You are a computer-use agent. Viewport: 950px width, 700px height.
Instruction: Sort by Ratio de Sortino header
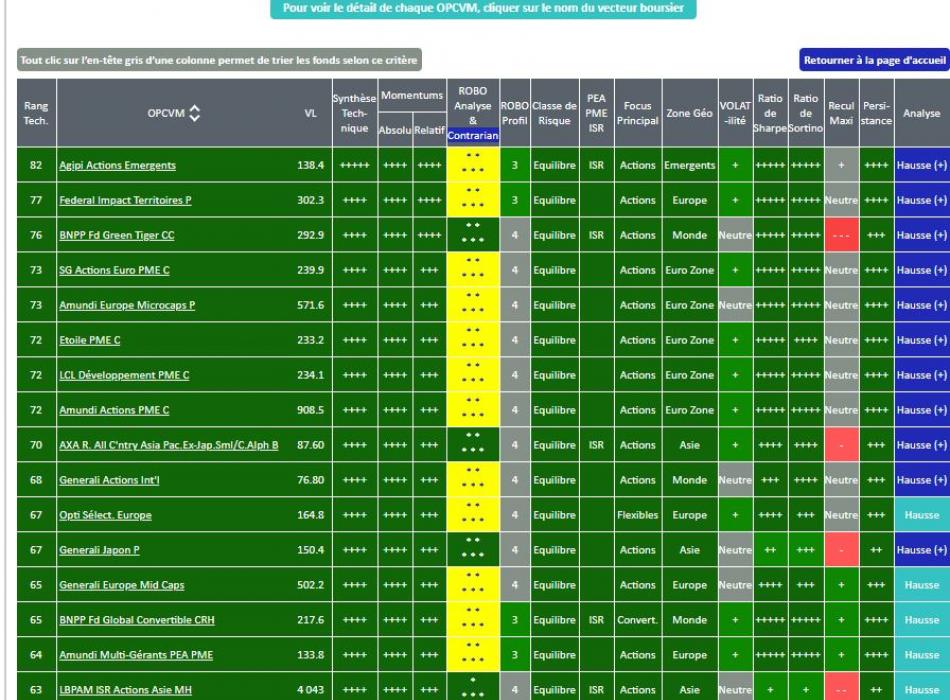pos(806,113)
